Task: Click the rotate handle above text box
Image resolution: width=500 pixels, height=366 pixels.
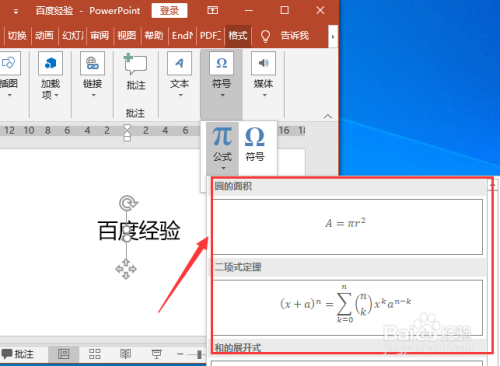Action: (x=128, y=203)
